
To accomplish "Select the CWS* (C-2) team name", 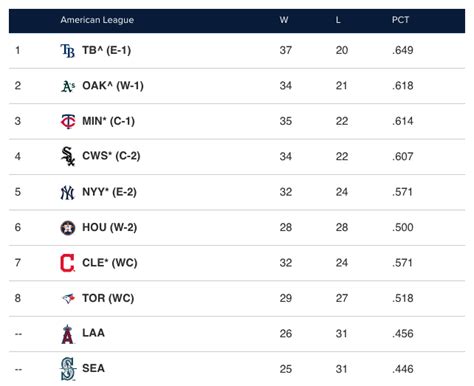I will point(111,156).
